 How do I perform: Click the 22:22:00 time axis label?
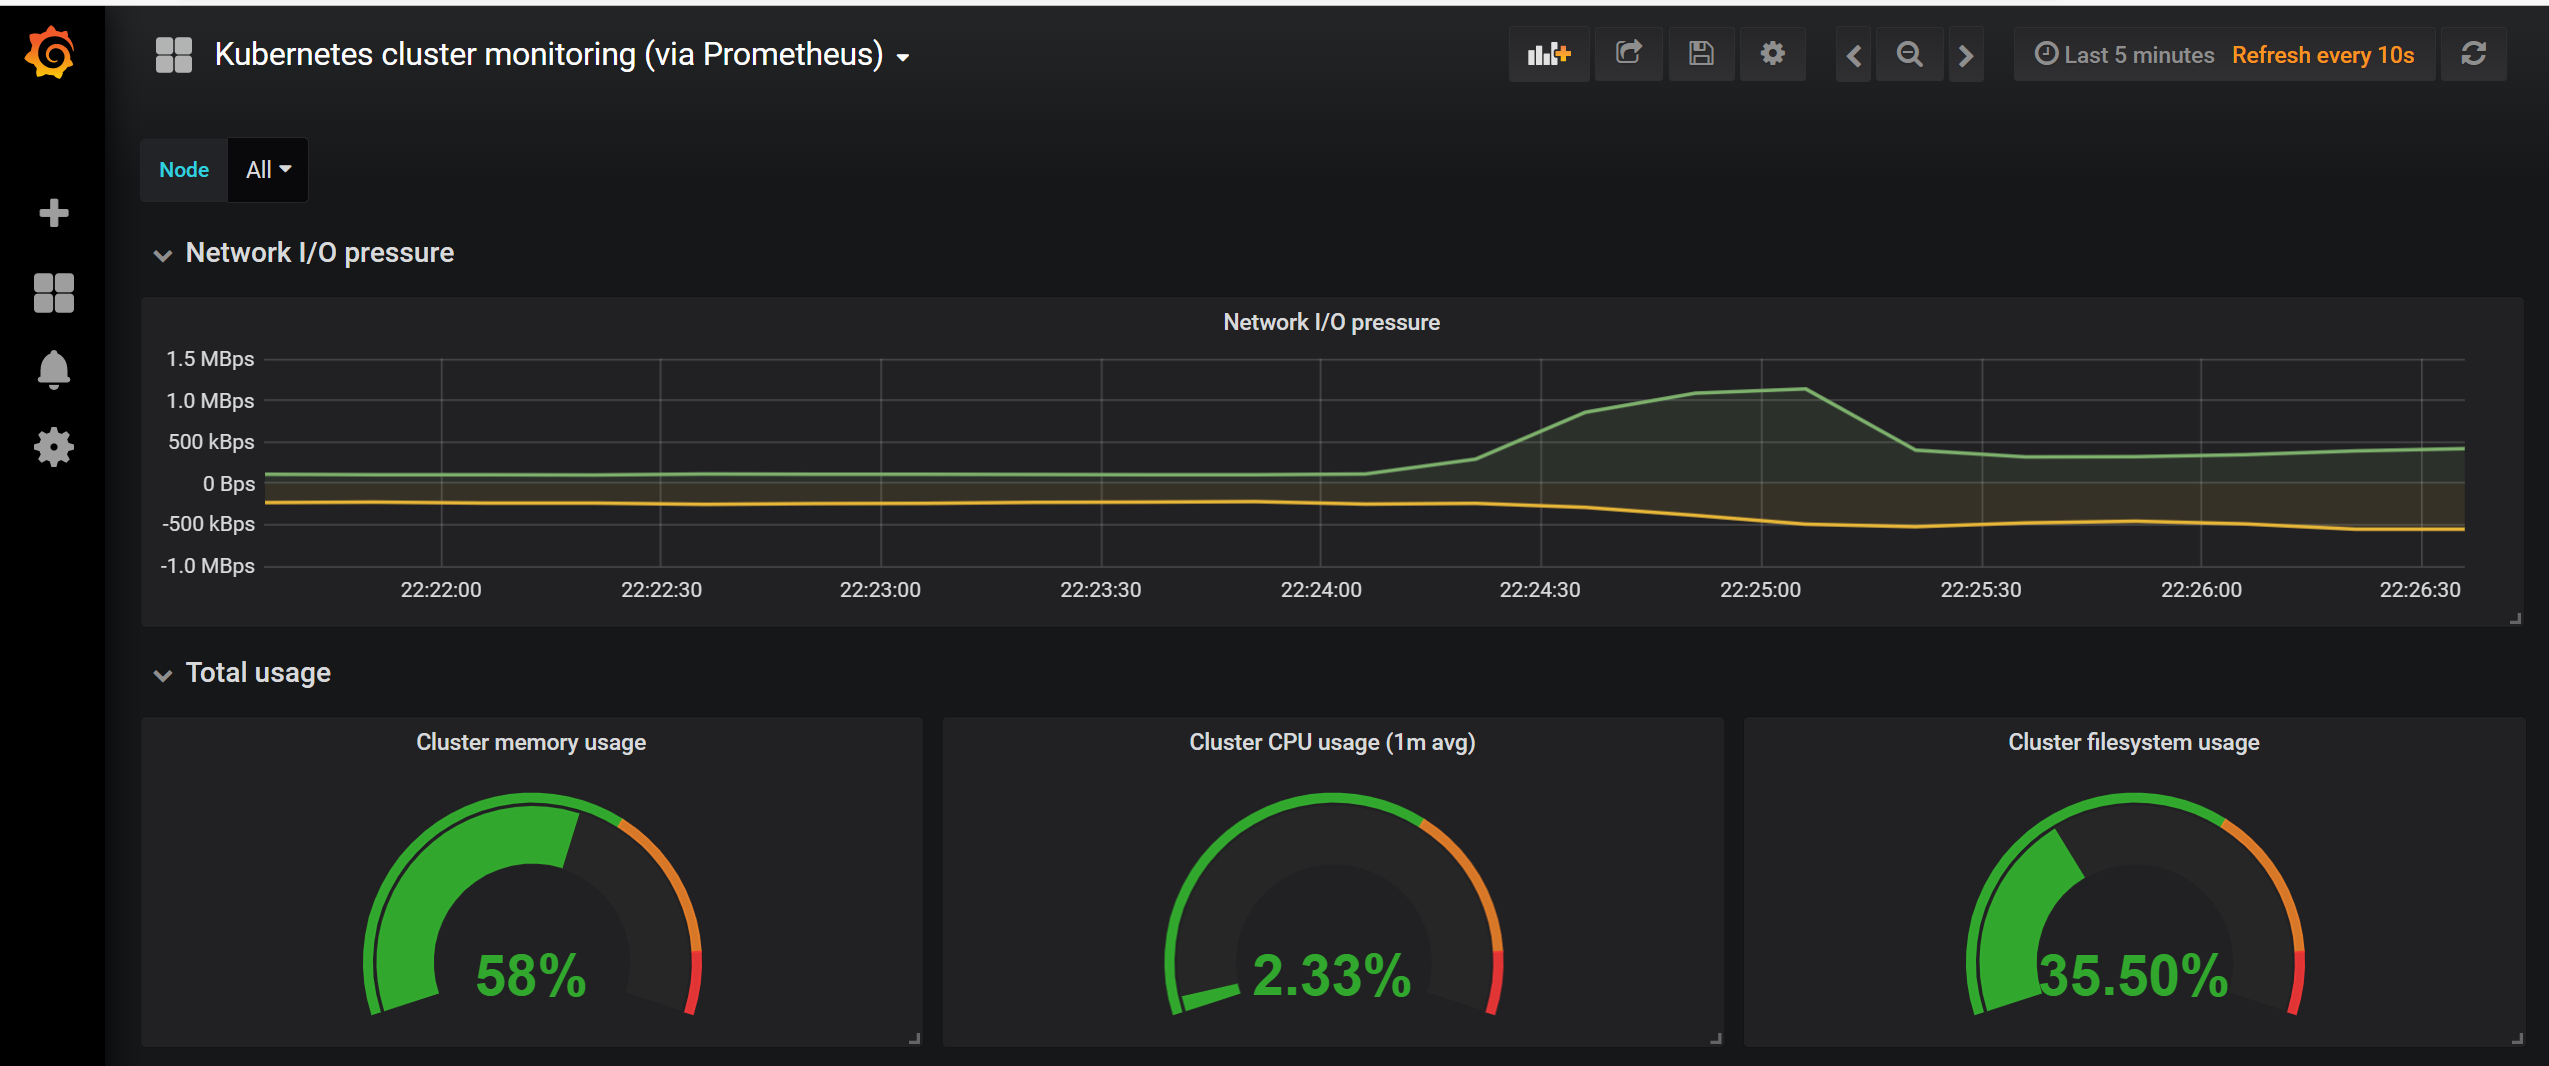(x=441, y=590)
